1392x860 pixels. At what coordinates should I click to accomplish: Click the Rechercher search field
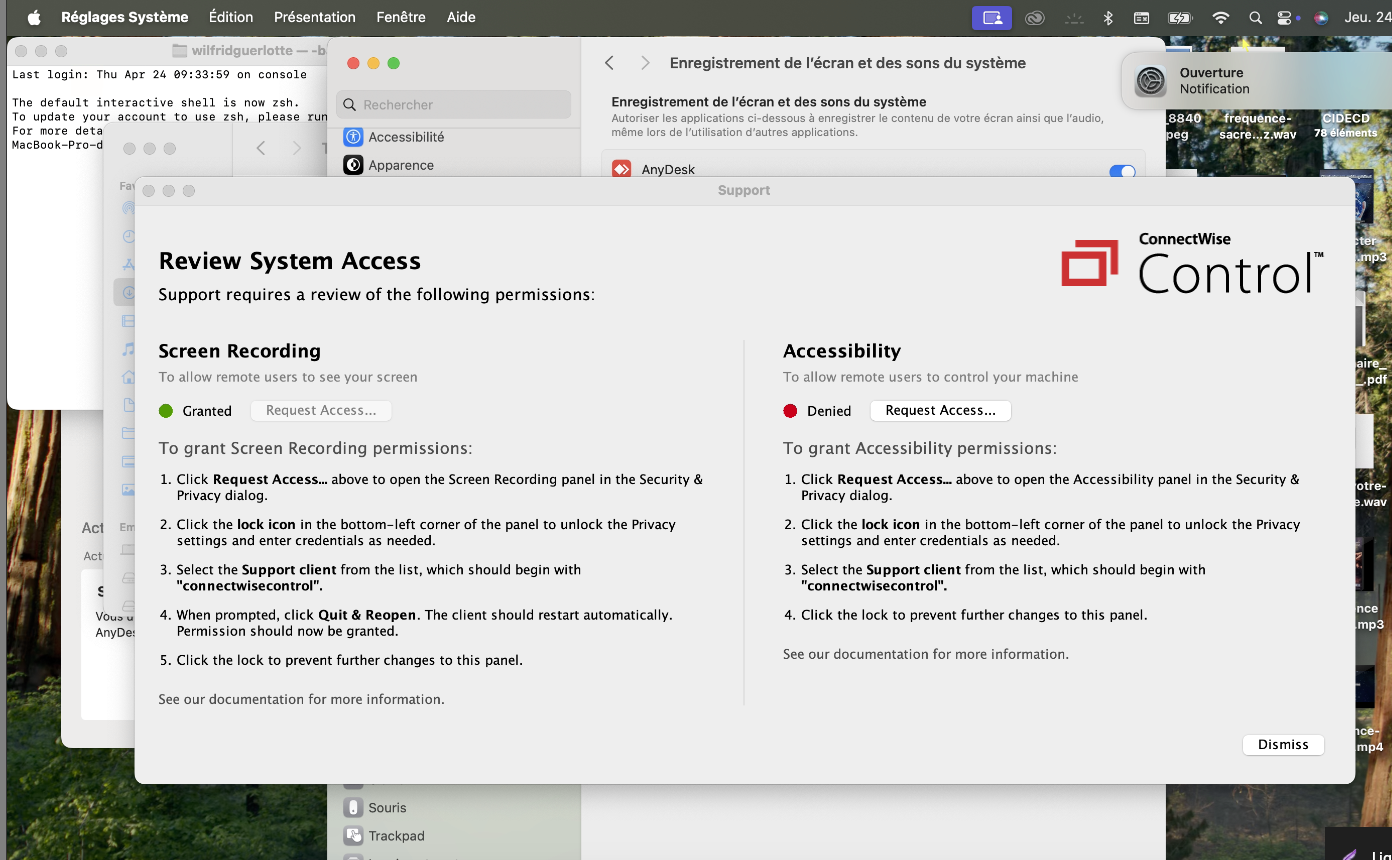point(455,105)
